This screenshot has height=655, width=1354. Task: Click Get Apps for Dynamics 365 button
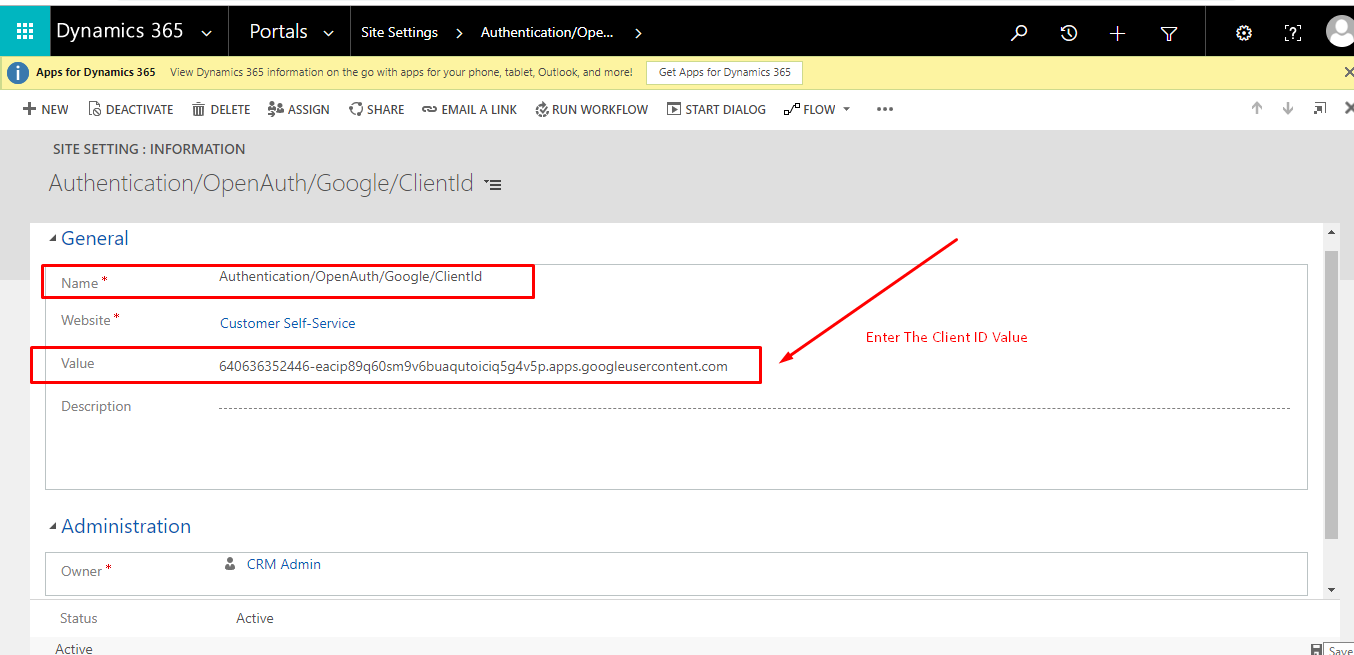click(725, 72)
